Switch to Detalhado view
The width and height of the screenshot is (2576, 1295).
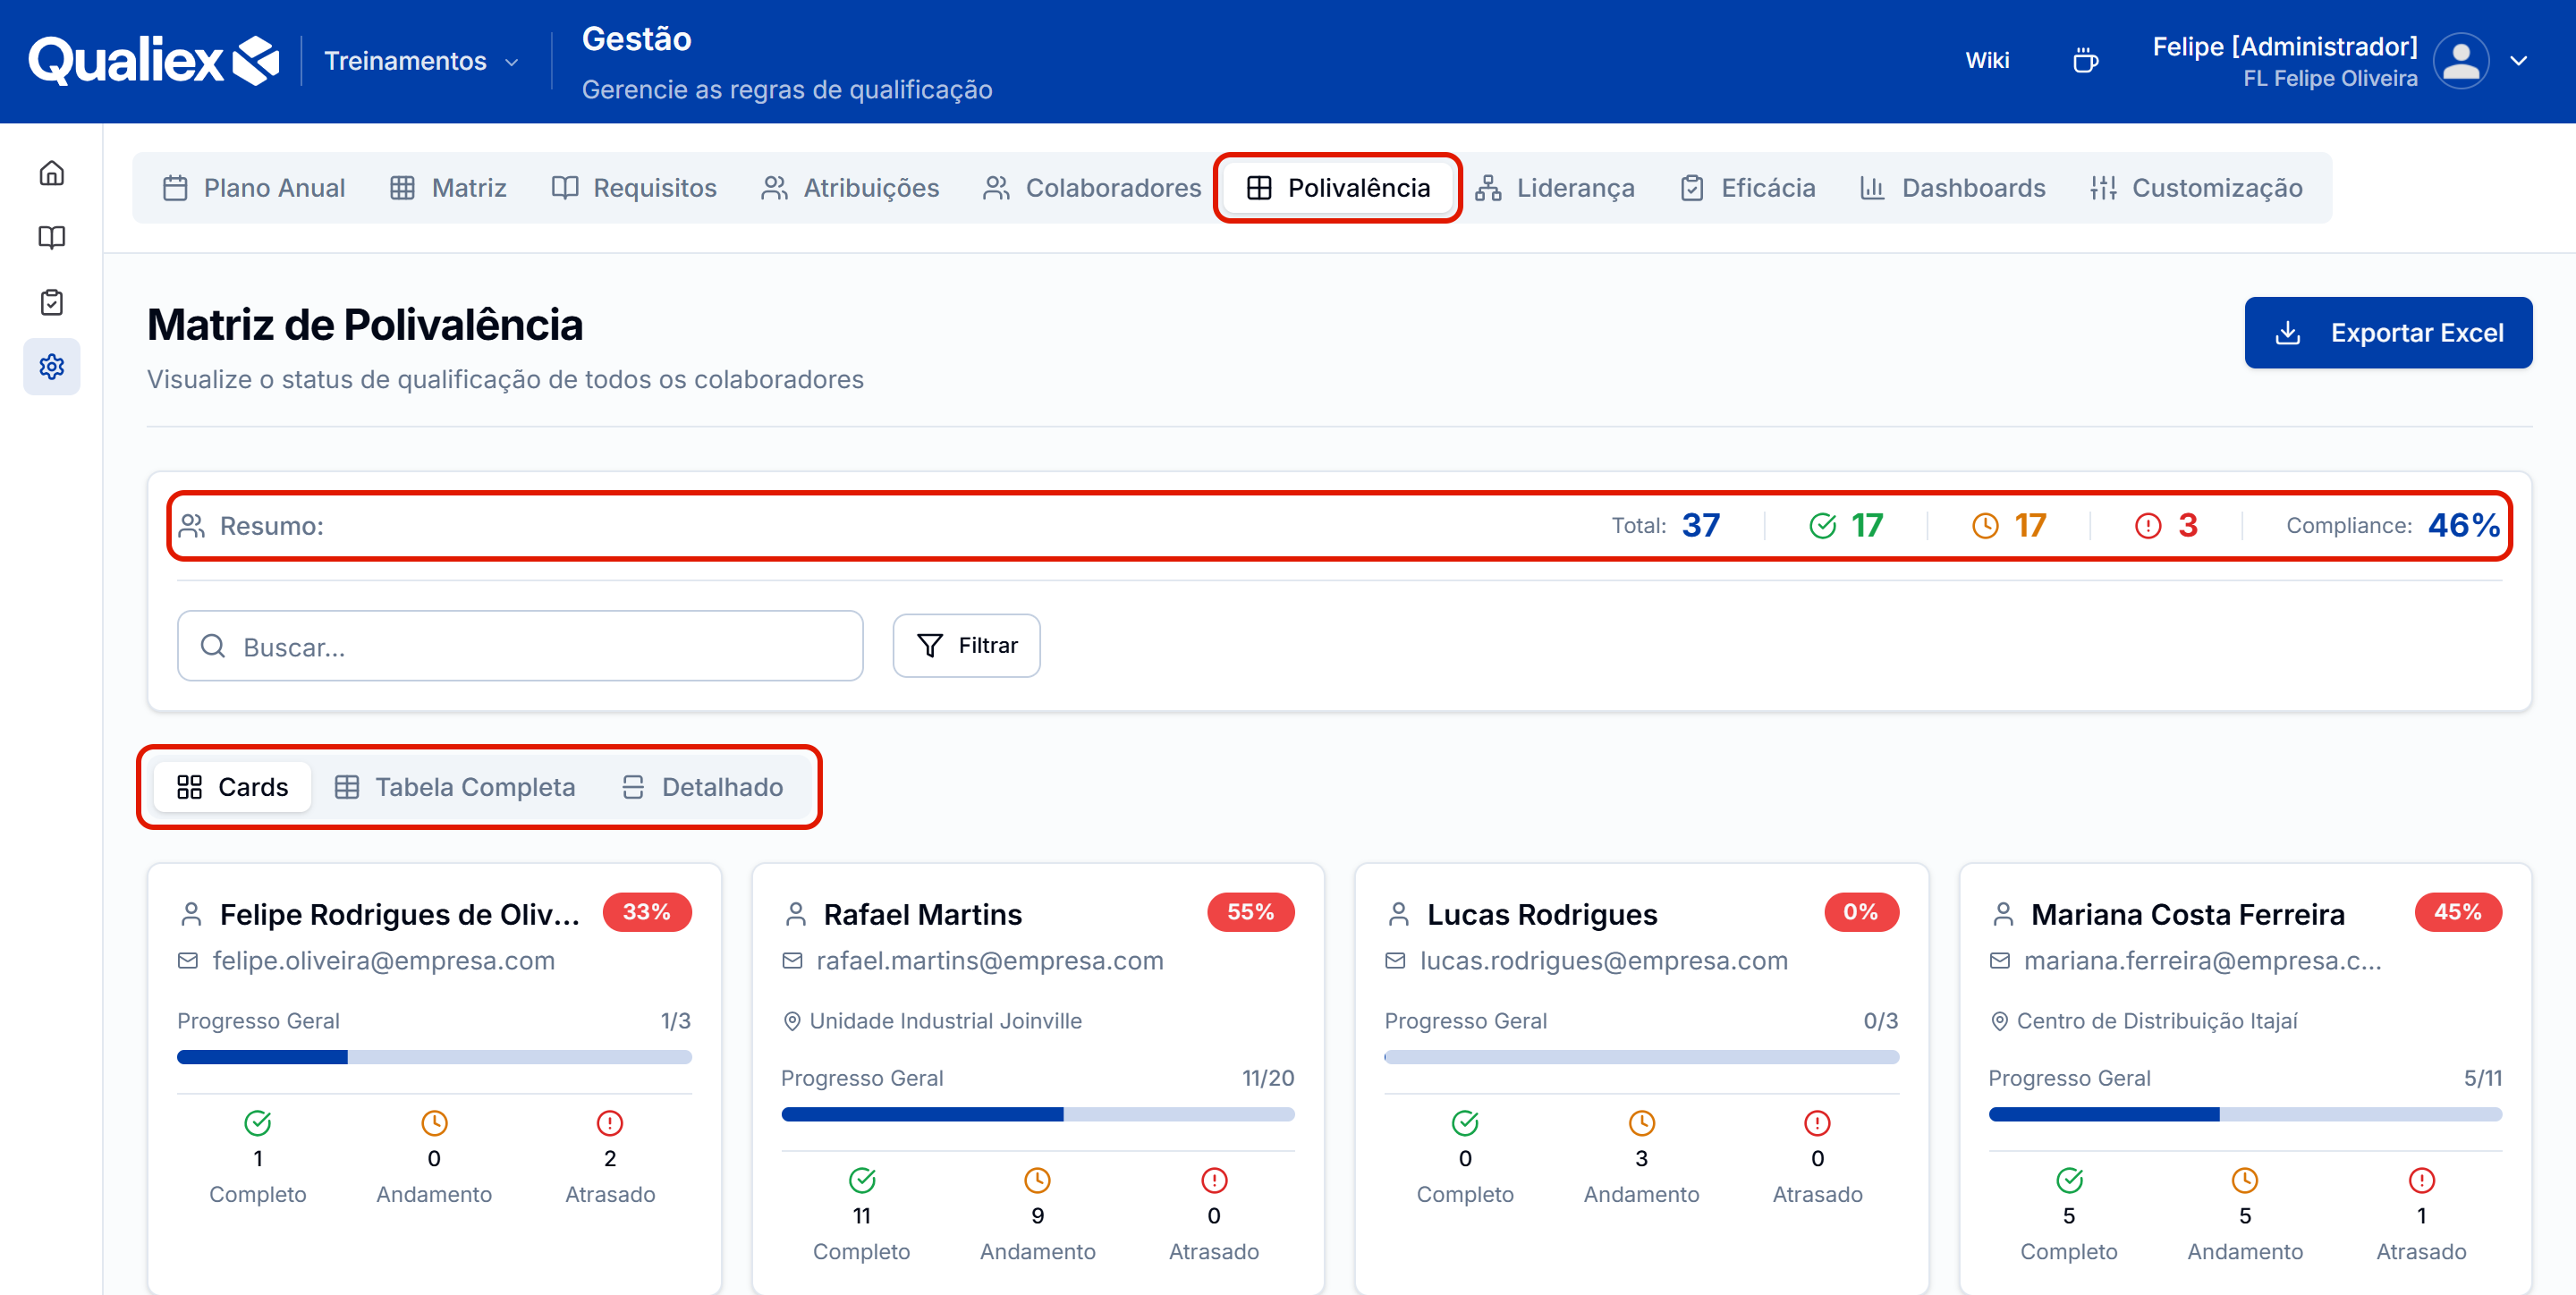click(702, 787)
